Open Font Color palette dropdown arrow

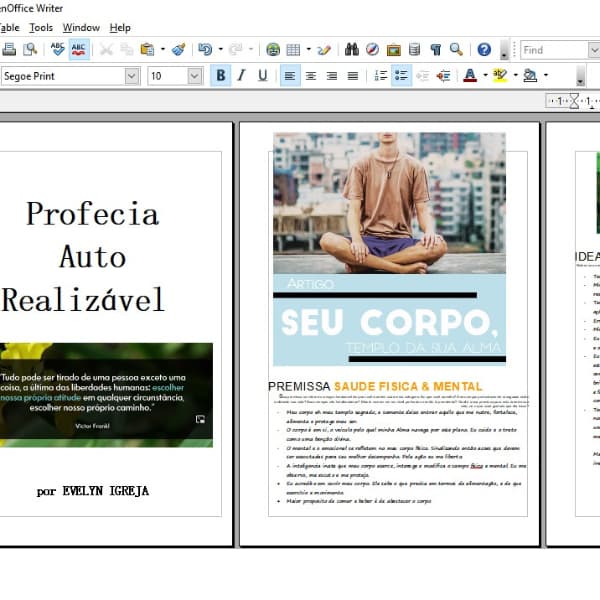pos(485,75)
